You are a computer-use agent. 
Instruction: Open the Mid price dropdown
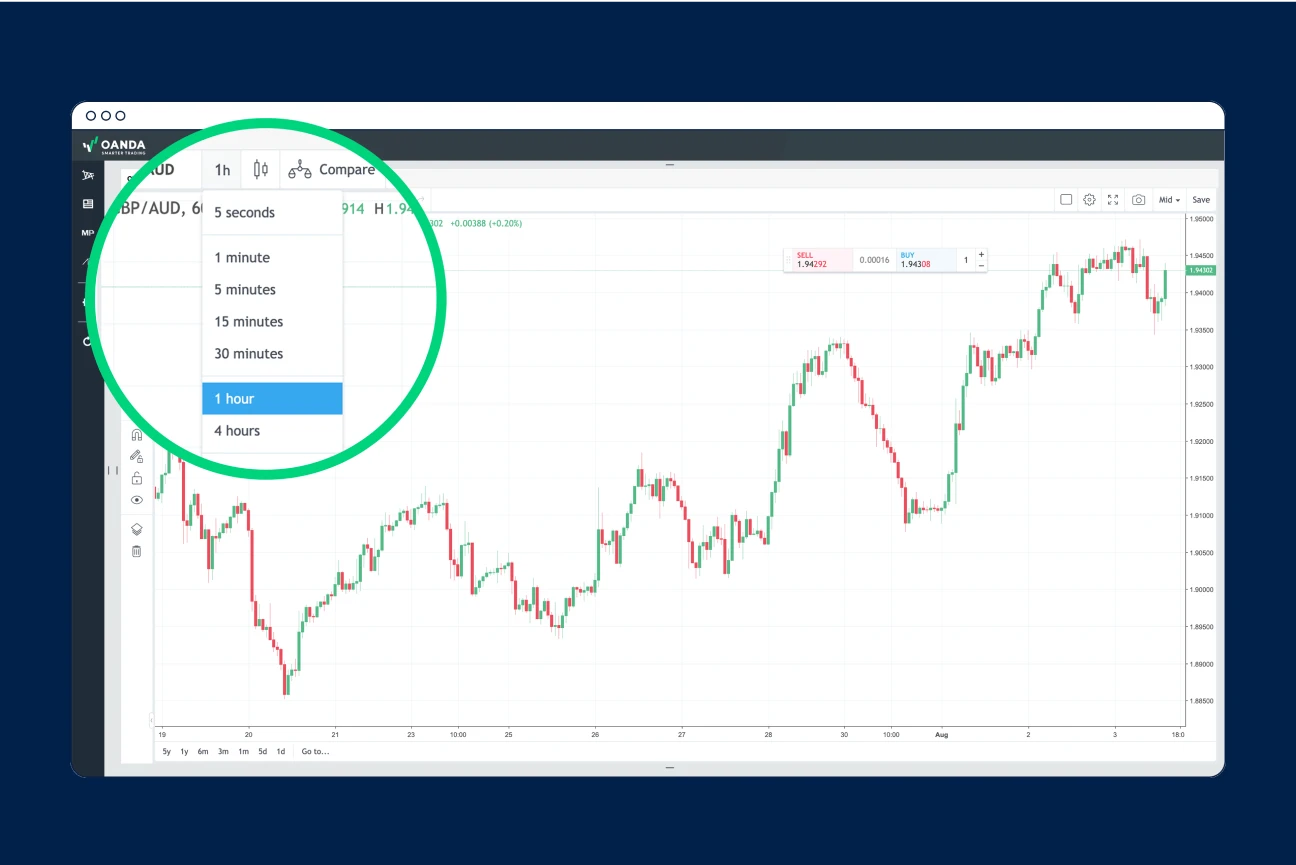(x=1169, y=200)
